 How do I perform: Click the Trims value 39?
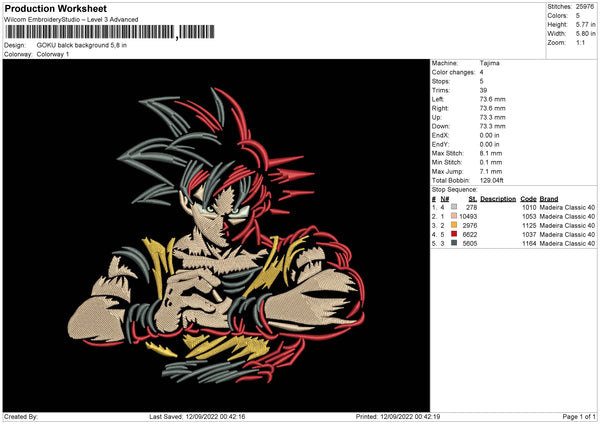[483, 90]
